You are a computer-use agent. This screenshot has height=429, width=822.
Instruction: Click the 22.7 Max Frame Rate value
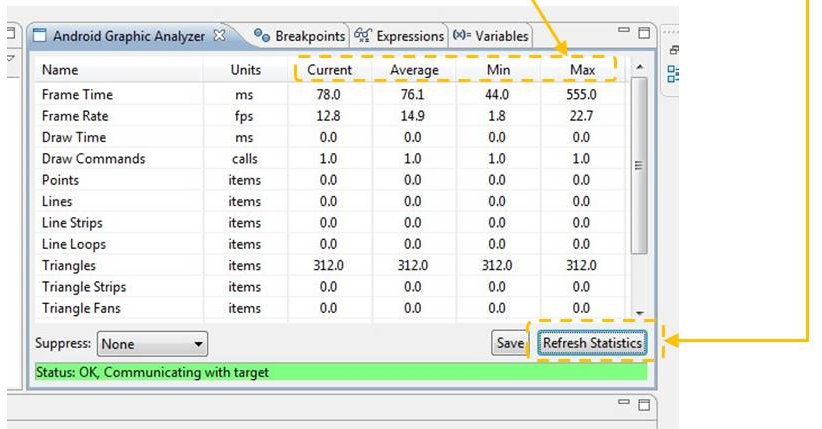pos(581,116)
